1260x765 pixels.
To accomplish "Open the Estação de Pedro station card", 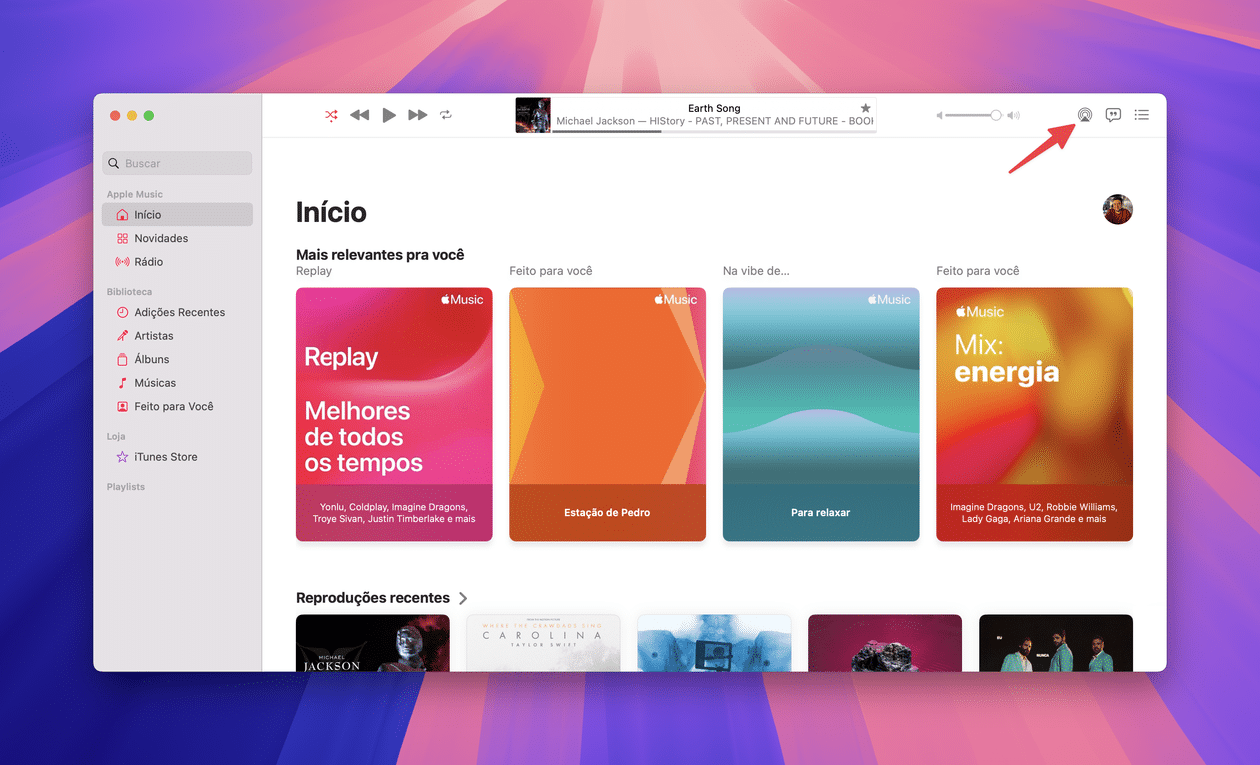I will tap(608, 414).
